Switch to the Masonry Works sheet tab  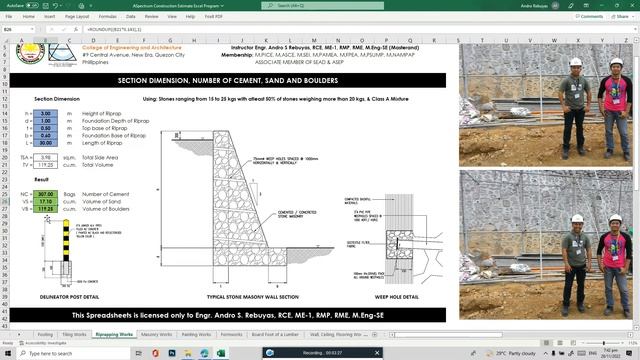(156, 335)
